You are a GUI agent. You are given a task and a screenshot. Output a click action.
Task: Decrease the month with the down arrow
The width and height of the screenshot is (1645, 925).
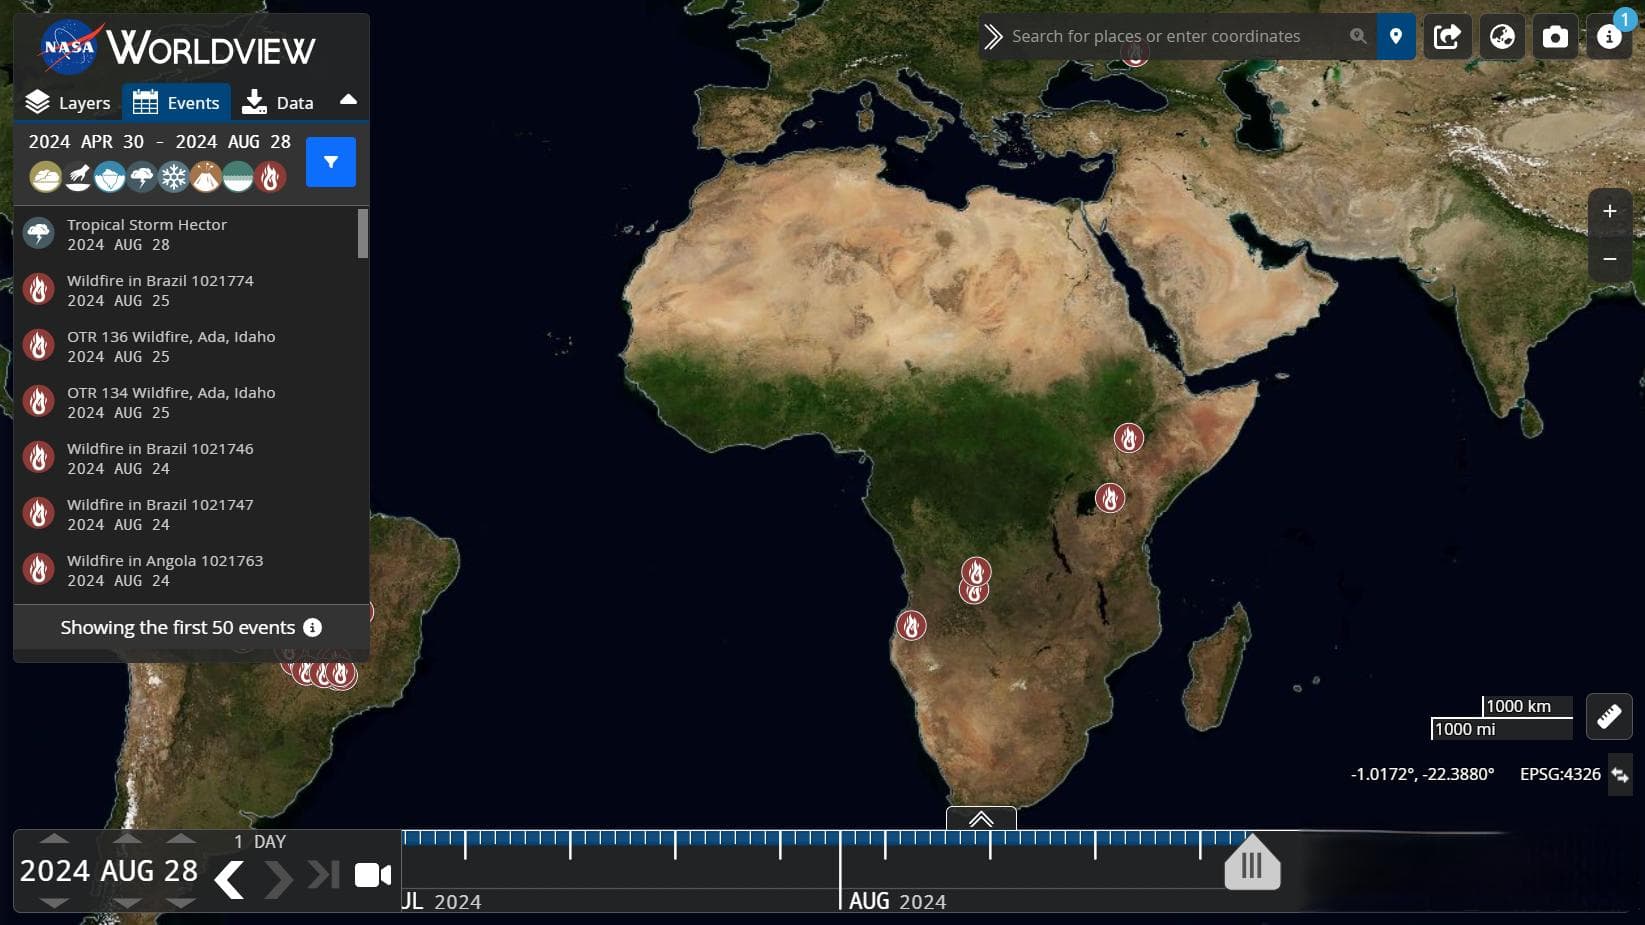pyautogui.click(x=127, y=902)
